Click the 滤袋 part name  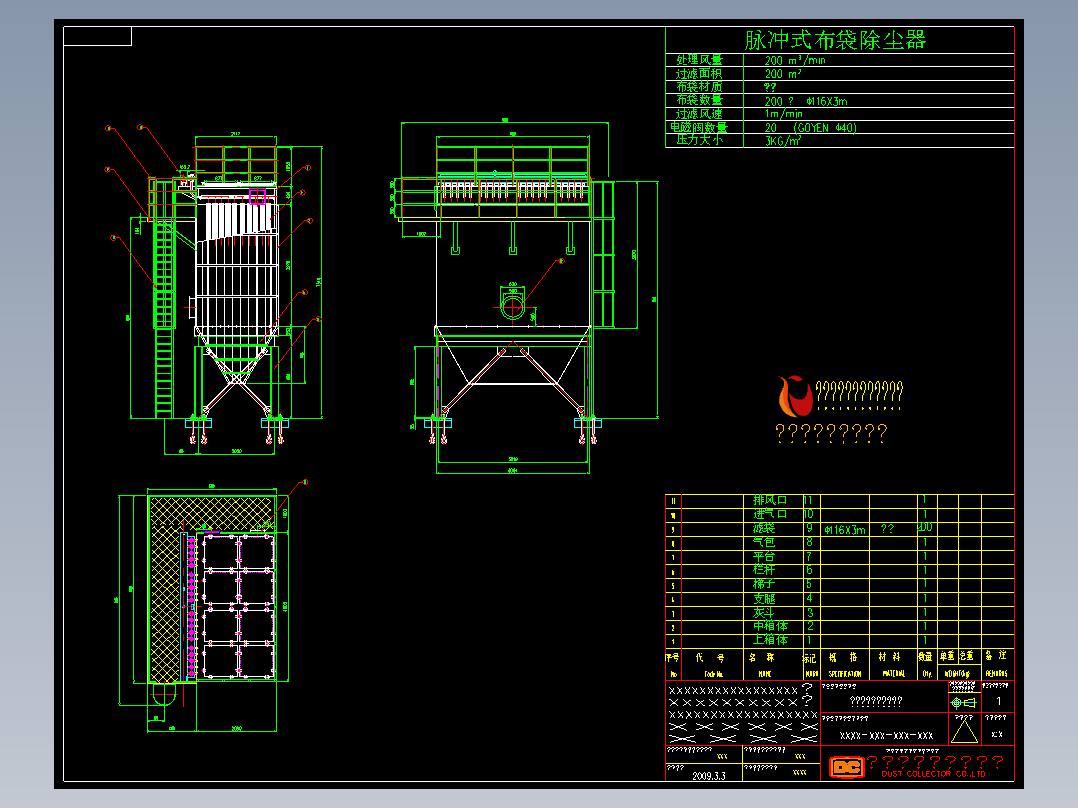pyautogui.click(x=764, y=528)
